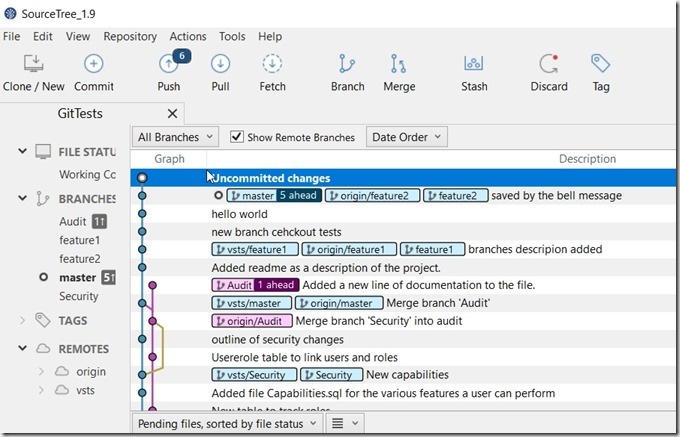Viewport: 680px width, 437px height.
Task: Click the Description column header
Action: (587, 159)
